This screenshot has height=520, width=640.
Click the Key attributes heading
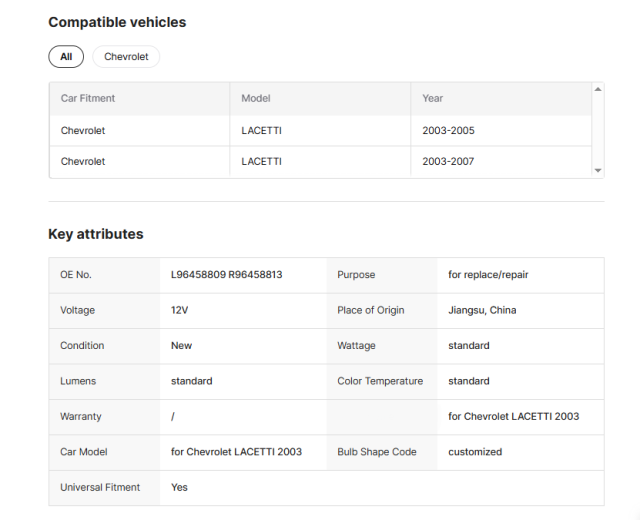click(x=96, y=234)
